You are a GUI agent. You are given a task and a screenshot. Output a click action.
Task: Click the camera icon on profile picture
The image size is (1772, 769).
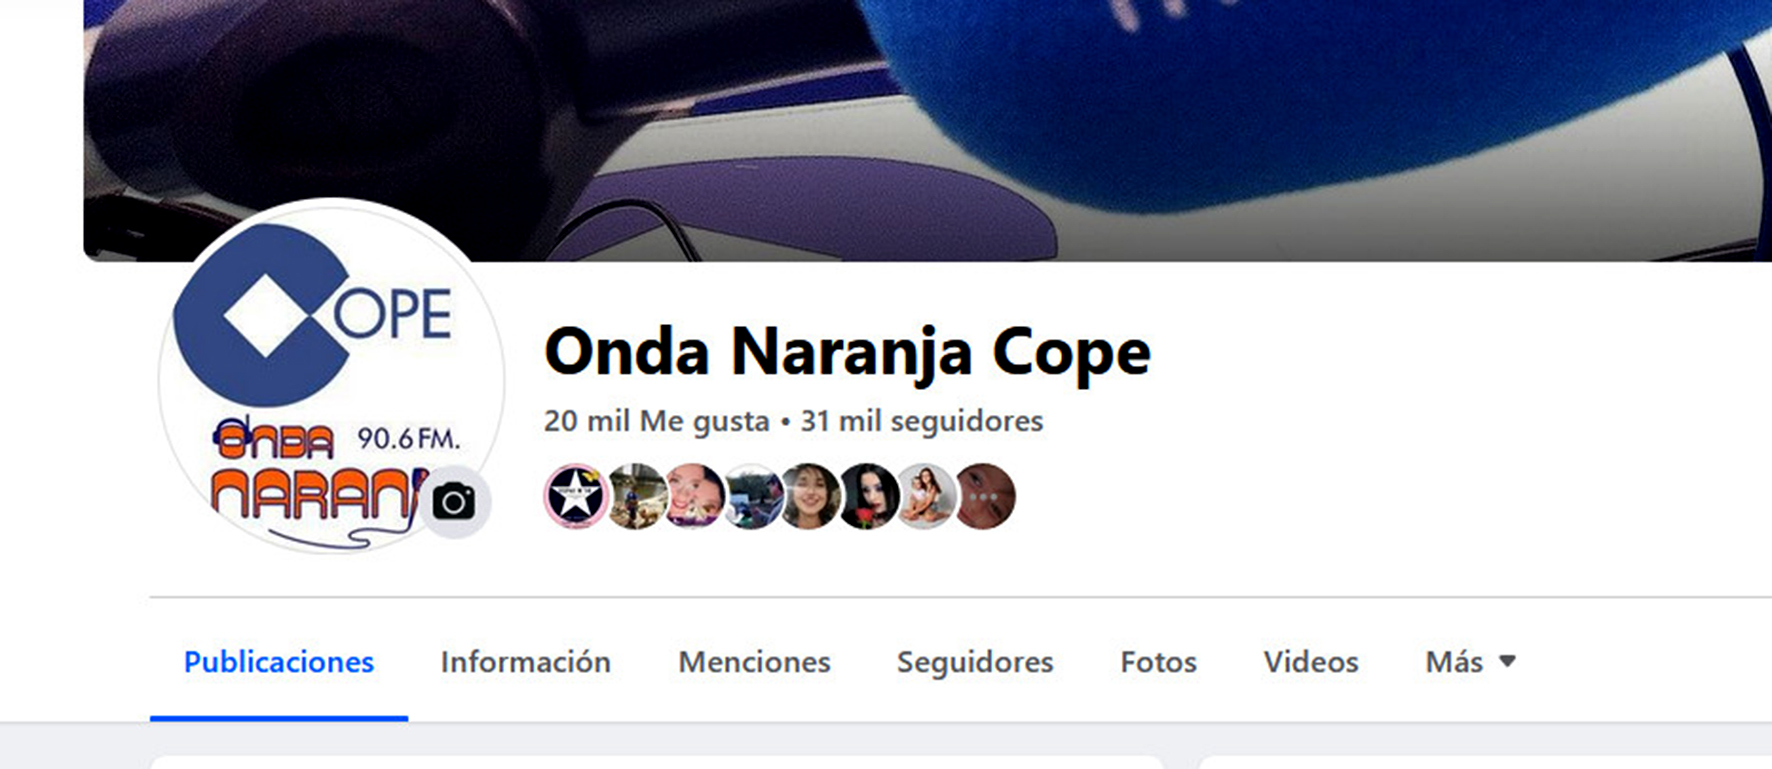pyautogui.click(x=454, y=502)
